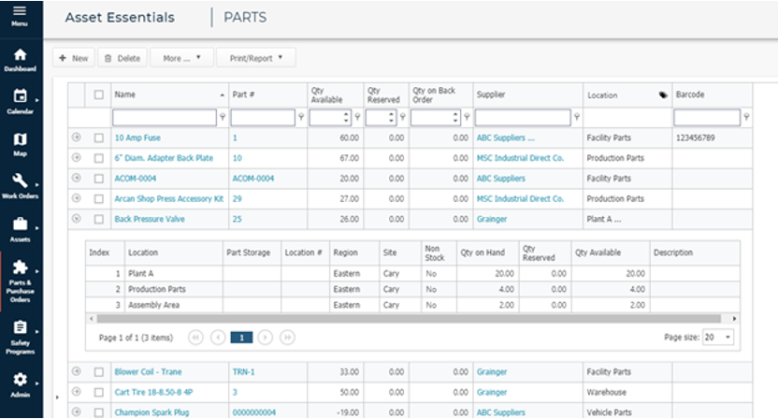Expand the Cart Tire row details
778x419 pixels.
(76, 391)
